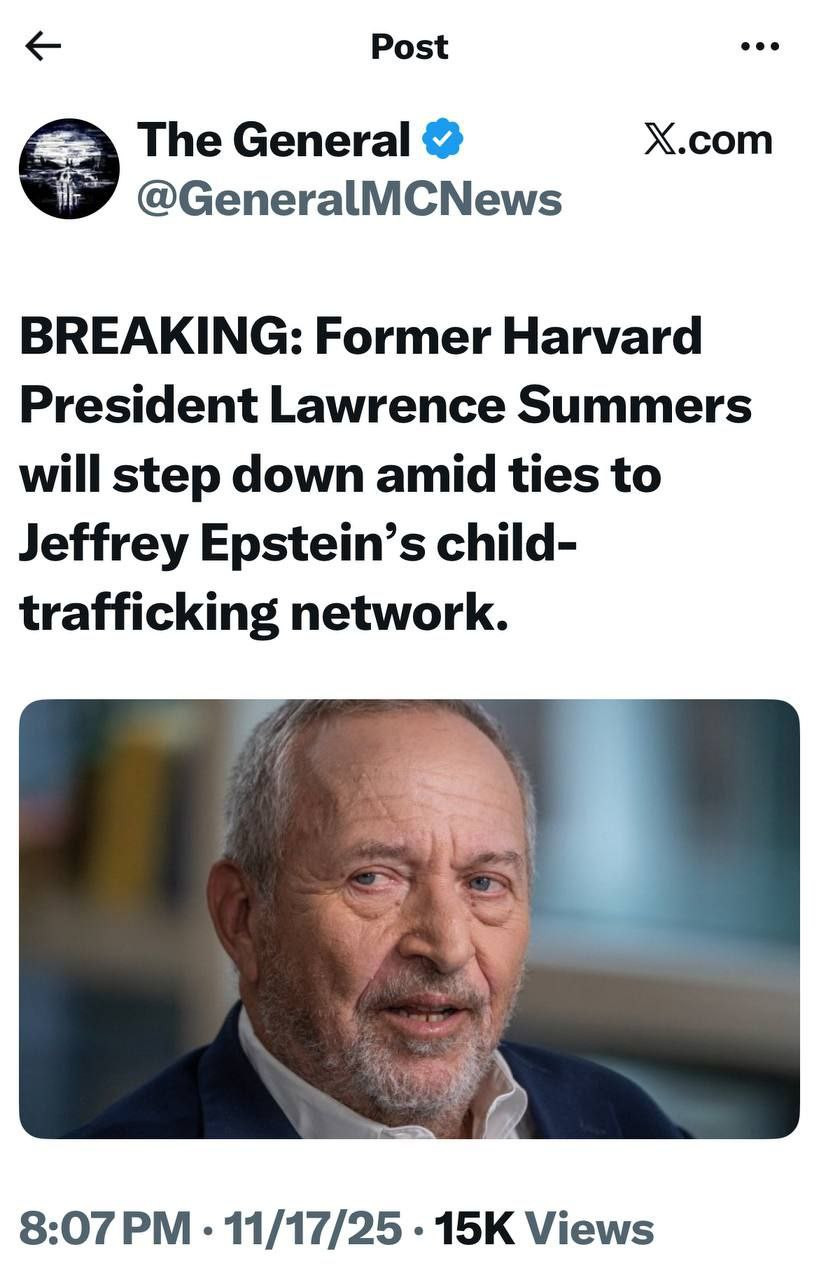Viewport: 819px width, 1280px height.
Task: Click the 11/17/25 post date
Action: click(x=313, y=1228)
